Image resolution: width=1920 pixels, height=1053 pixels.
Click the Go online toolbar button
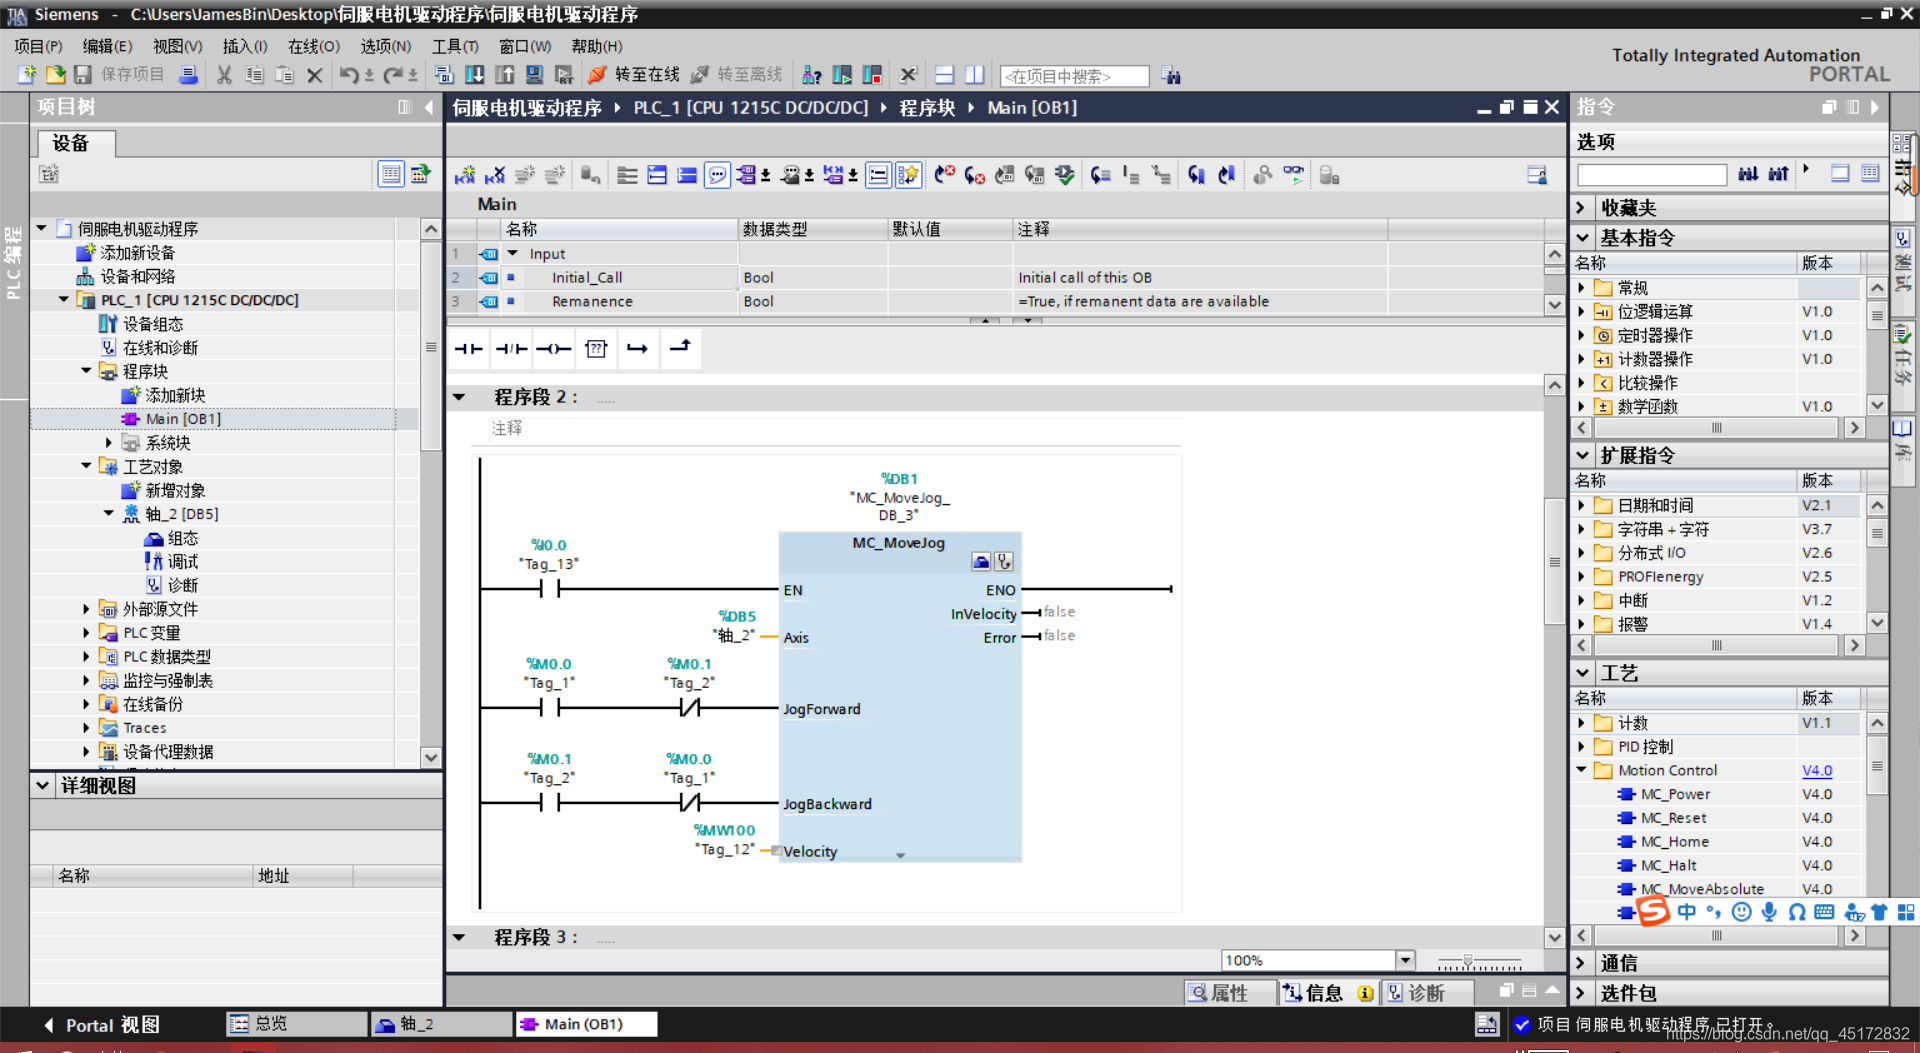coord(633,75)
